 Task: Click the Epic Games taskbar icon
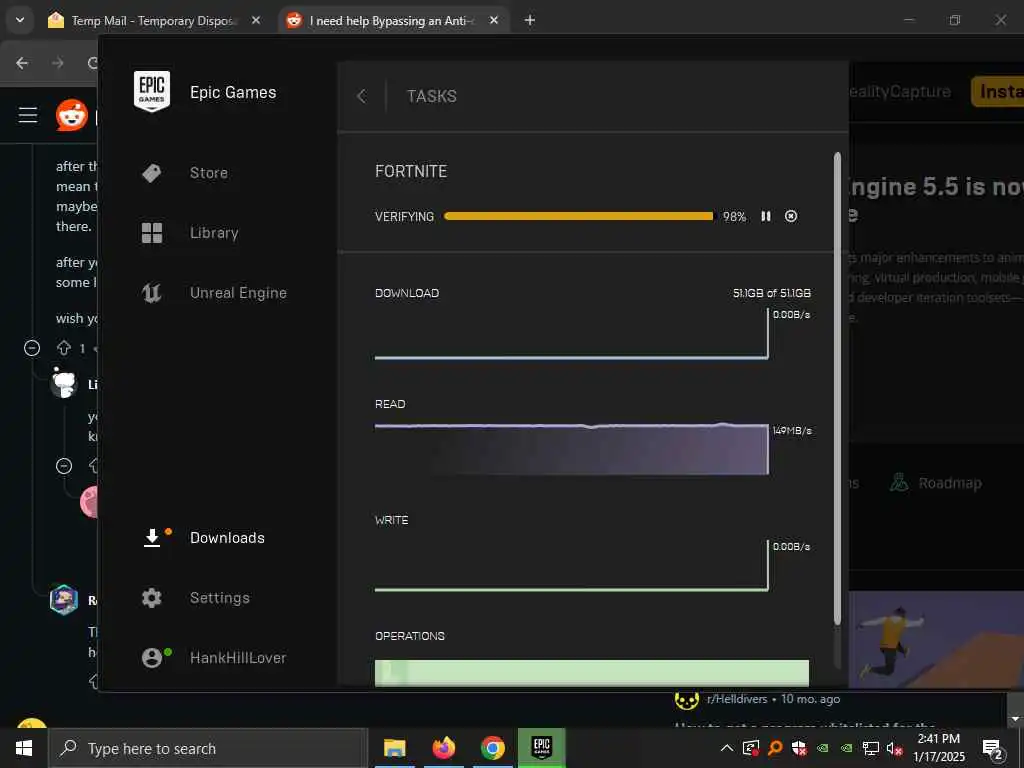541,748
